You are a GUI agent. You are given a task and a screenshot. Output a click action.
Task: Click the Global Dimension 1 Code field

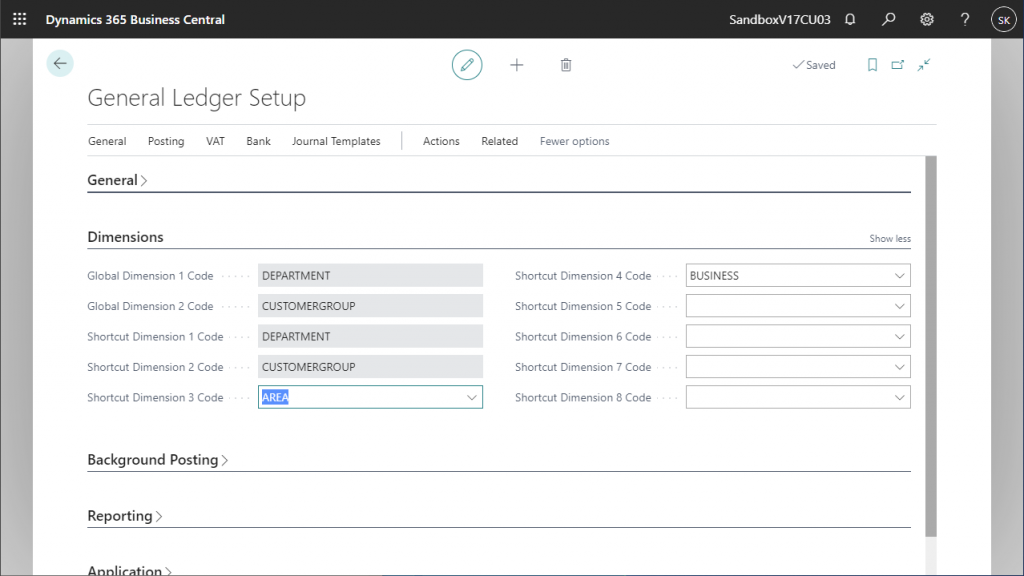click(x=370, y=276)
